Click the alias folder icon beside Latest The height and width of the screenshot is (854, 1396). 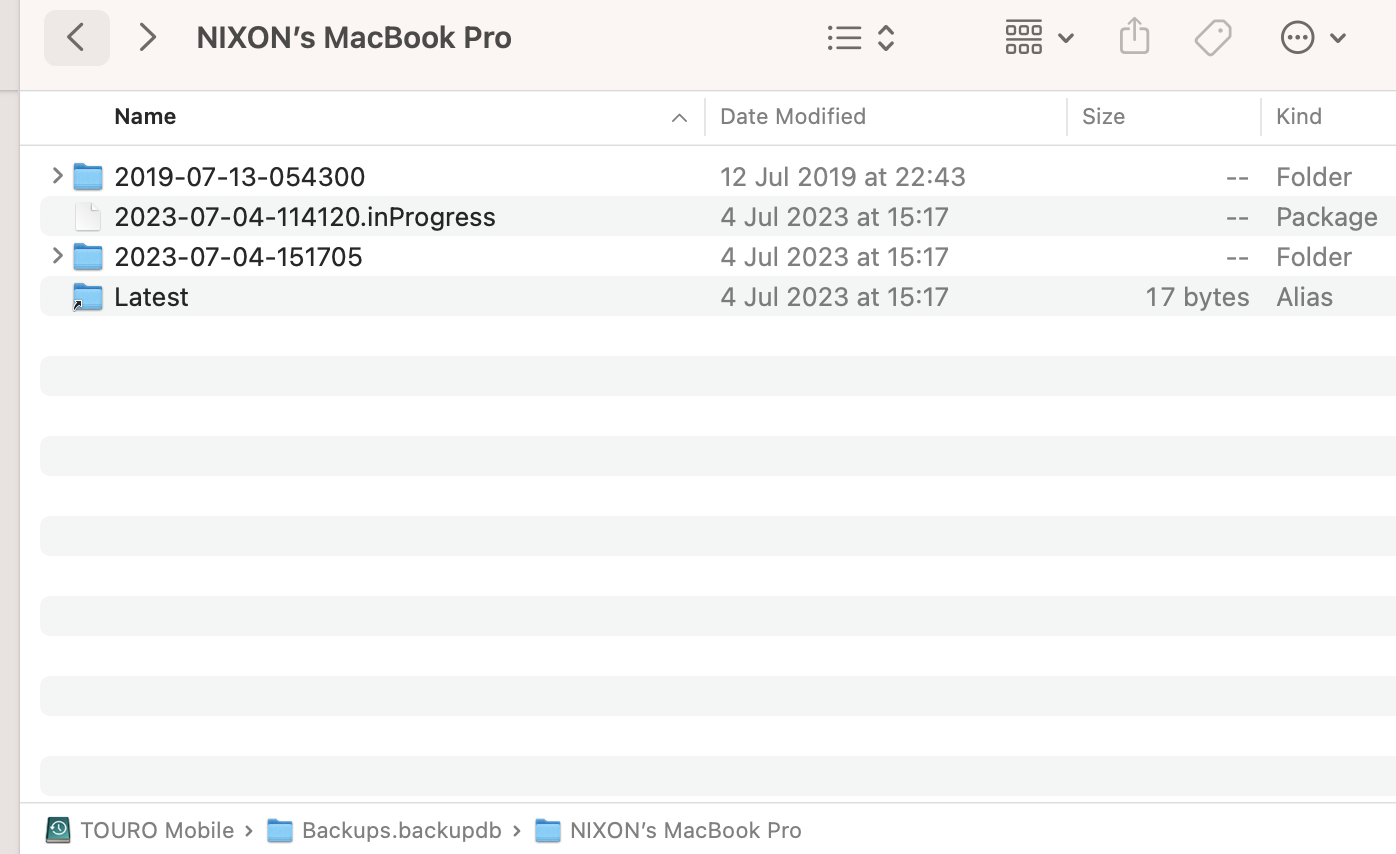pyautogui.click(x=88, y=296)
